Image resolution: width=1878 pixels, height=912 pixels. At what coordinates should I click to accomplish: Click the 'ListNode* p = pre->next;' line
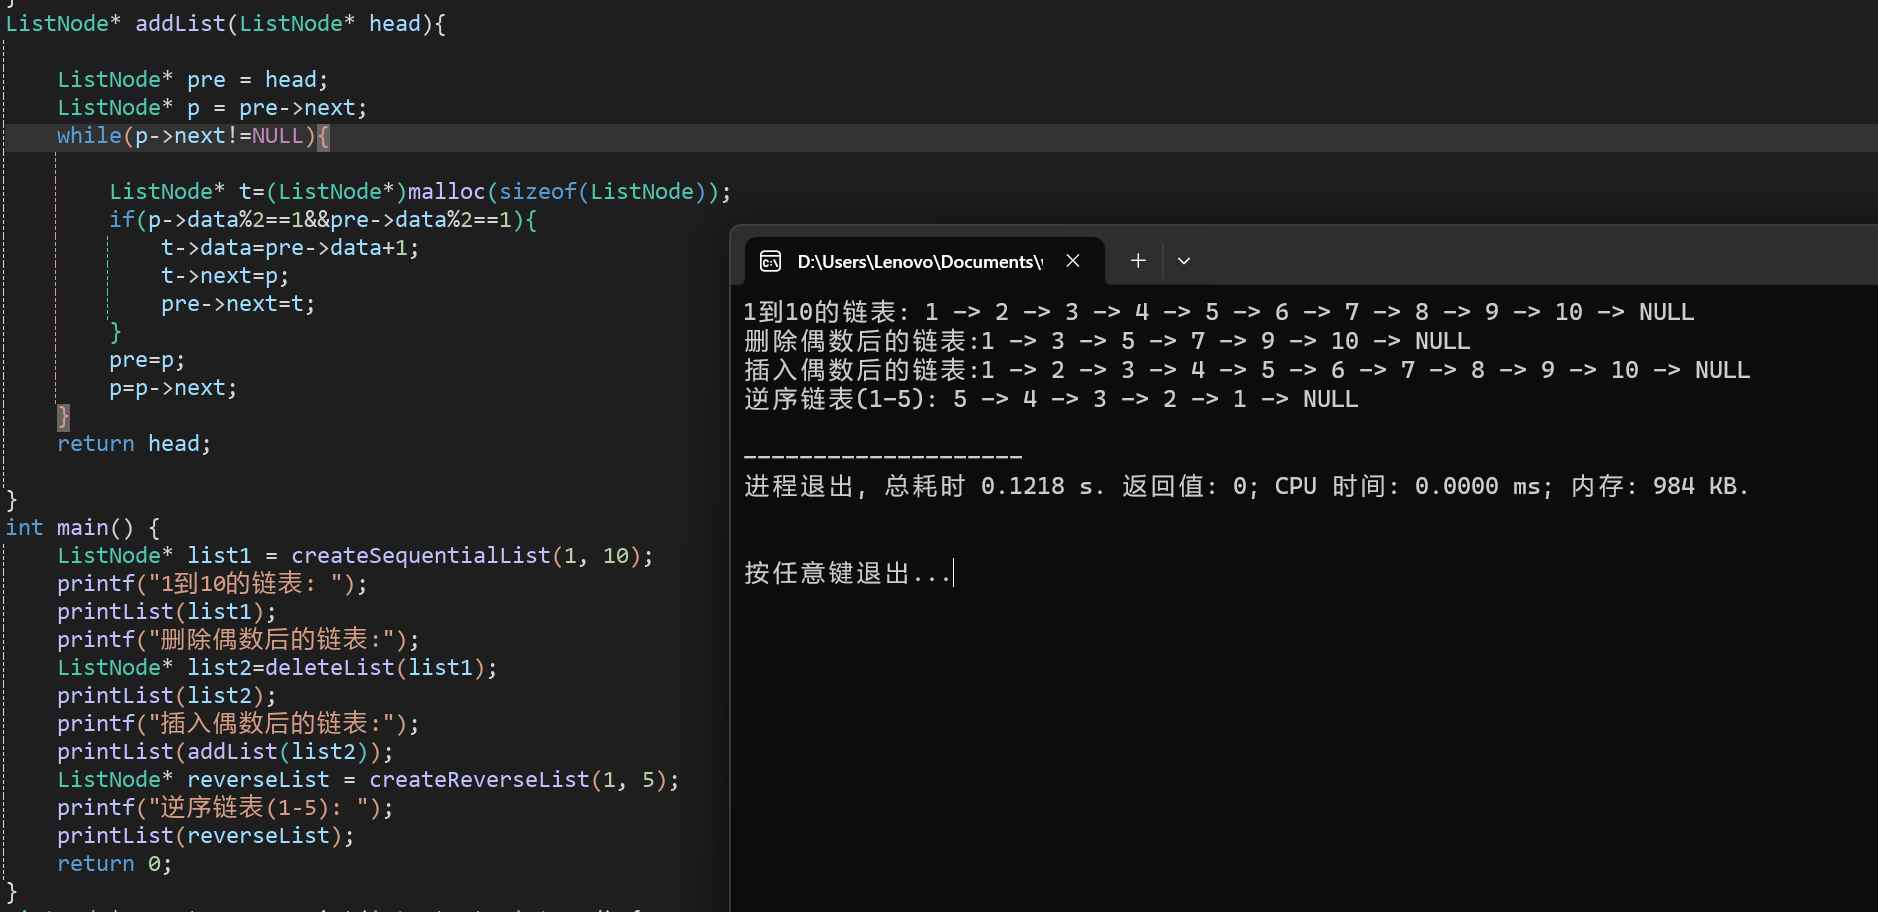(x=212, y=108)
